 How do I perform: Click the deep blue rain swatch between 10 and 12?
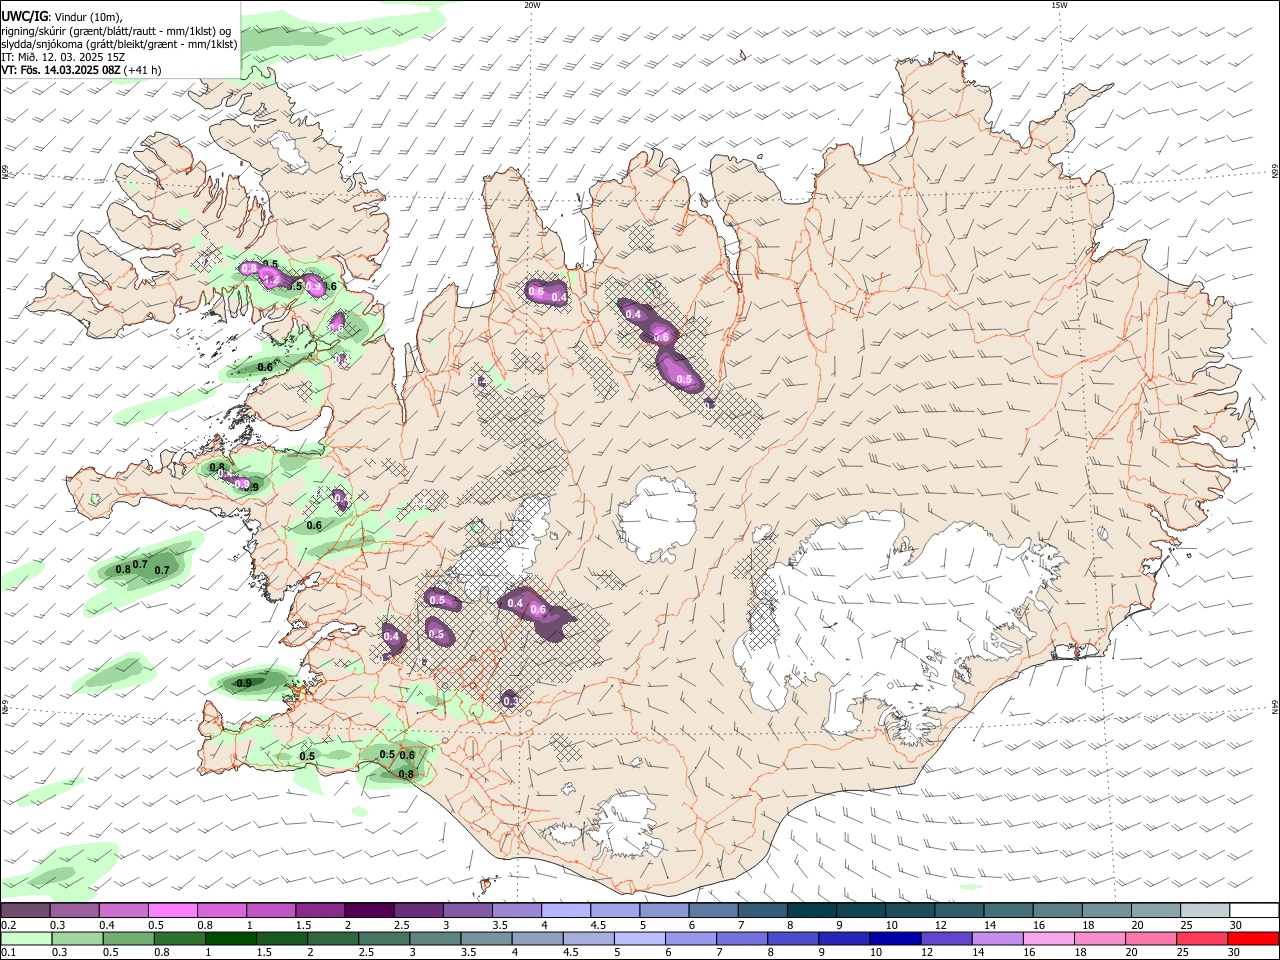coord(893,938)
